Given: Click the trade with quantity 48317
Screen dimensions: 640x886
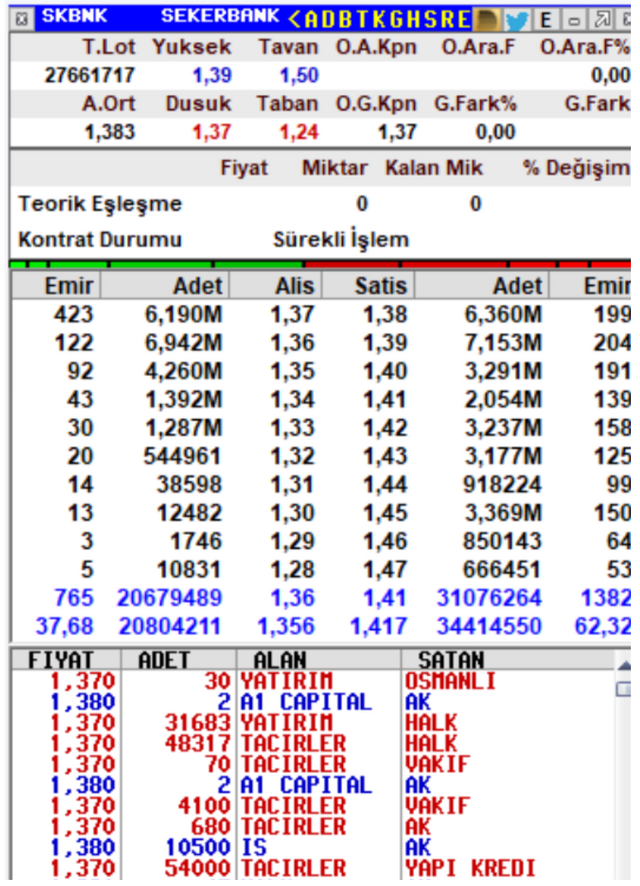Looking at the screenshot, I should [198, 744].
